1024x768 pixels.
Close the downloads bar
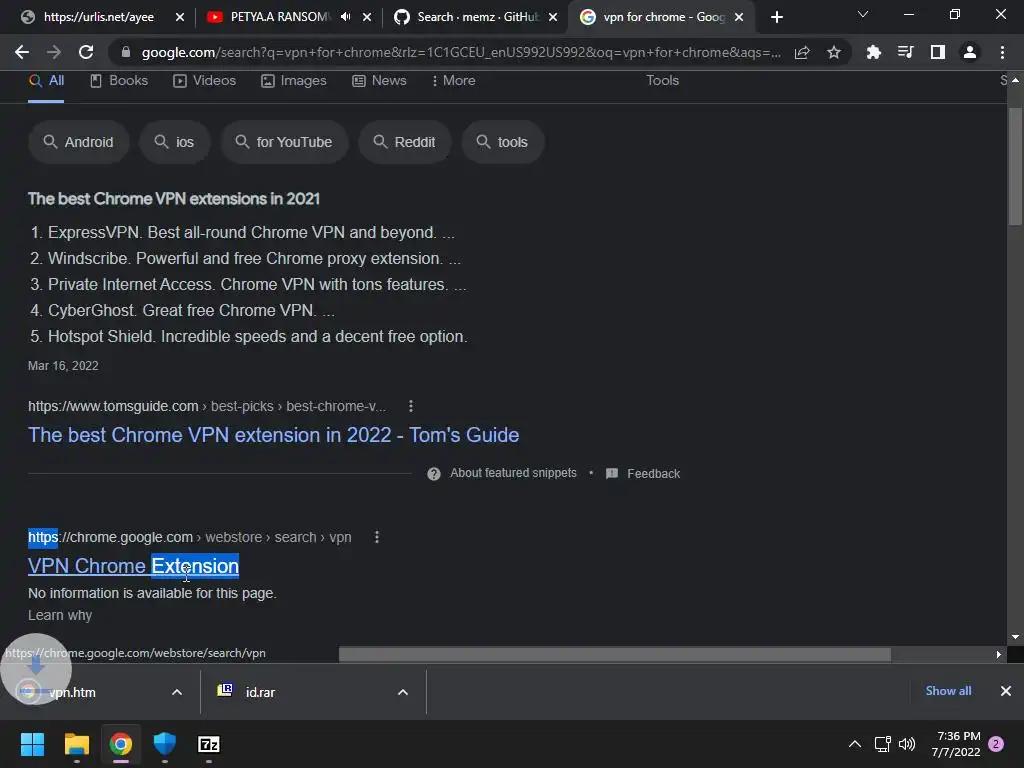click(x=1006, y=691)
